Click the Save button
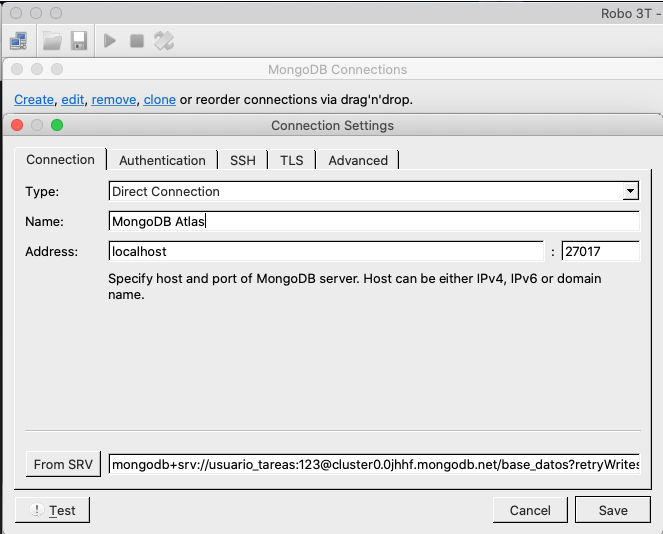The image size is (663, 534). 613,510
